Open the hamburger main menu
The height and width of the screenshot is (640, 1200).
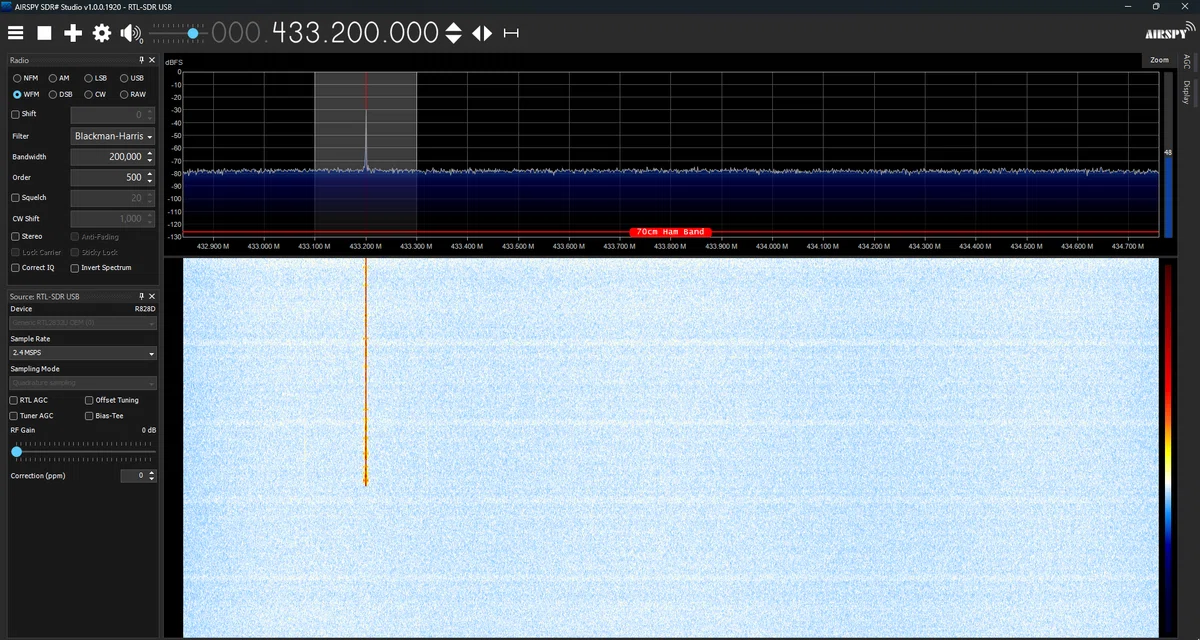(x=15, y=33)
